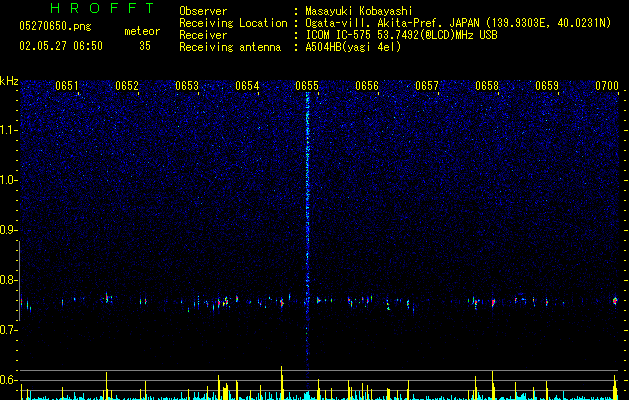The height and width of the screenshot is (400, 629).
Task: Click the 0655 time marker
Action: [x=307, y=86]
